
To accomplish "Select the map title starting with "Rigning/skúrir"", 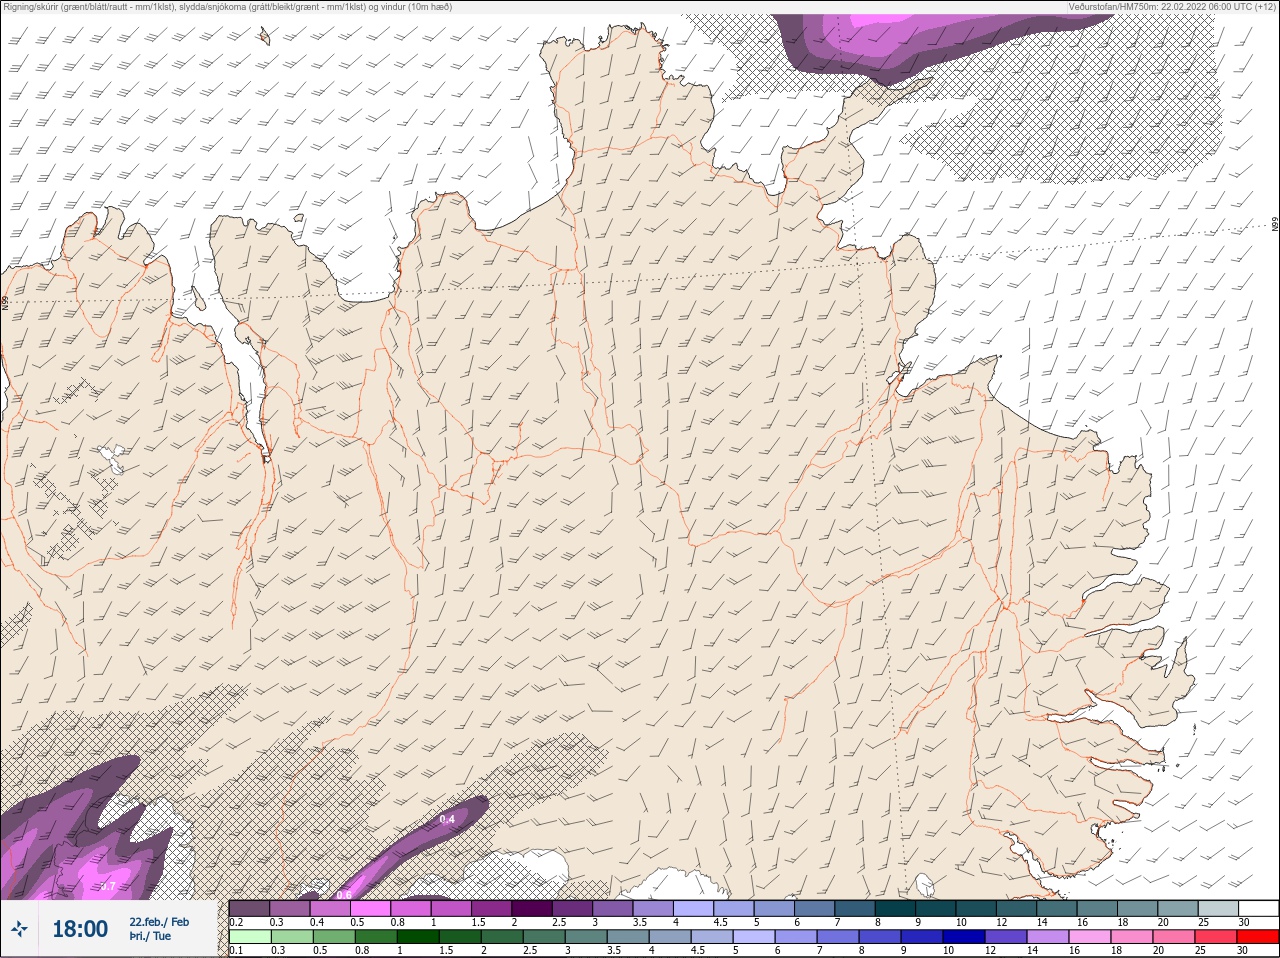I will pos(227,7).
